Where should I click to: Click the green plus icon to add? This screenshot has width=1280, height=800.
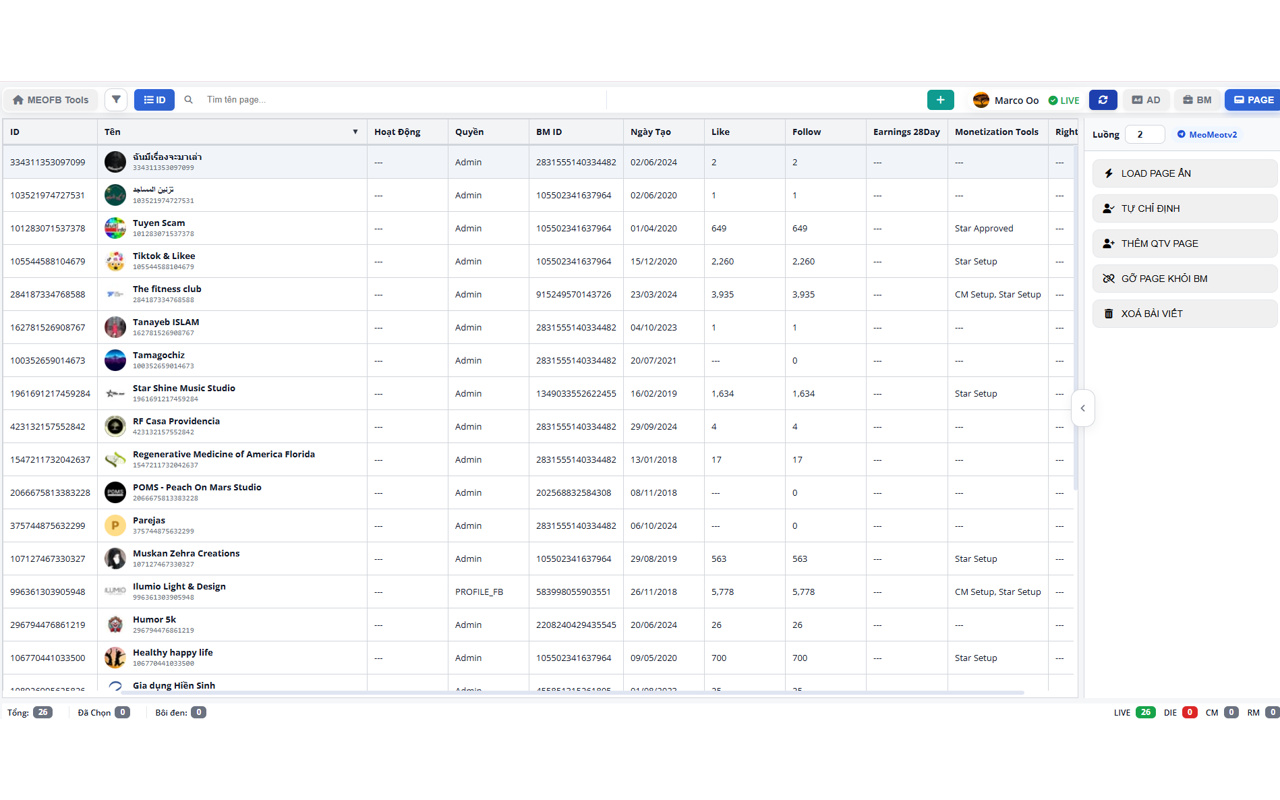(x=940, y=99)
